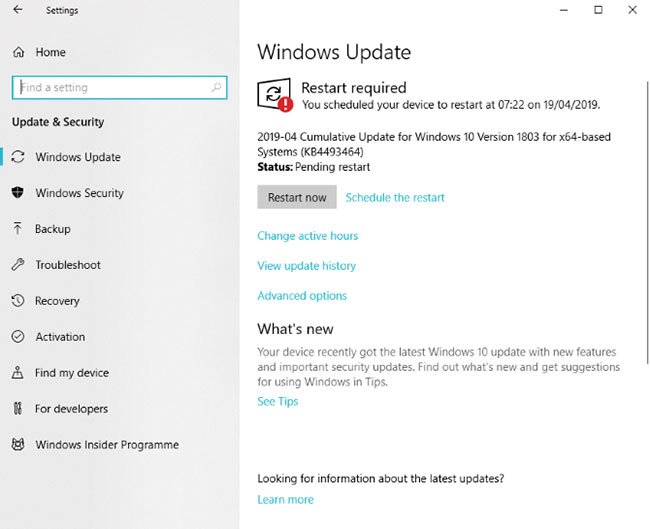
Task: Open the Backup section label
Action: (53, 229)
